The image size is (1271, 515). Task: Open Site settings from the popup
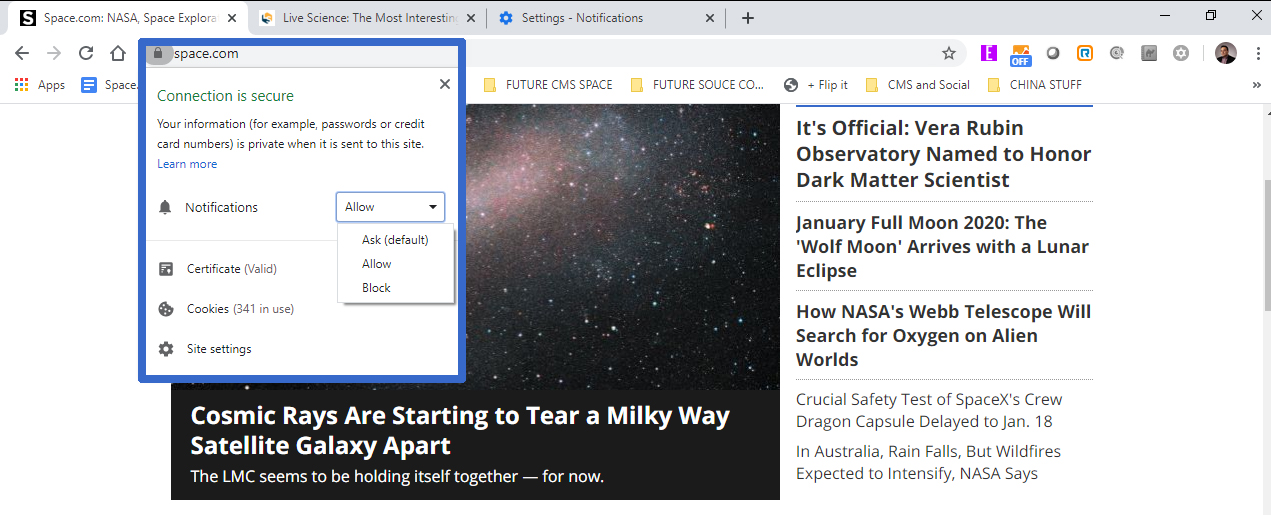coord(219,349)
